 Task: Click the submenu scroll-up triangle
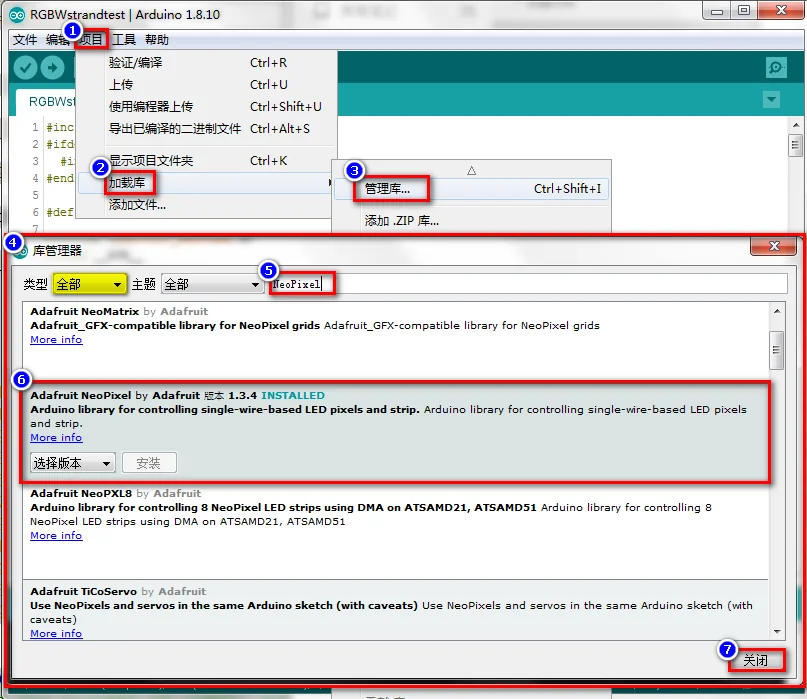471,170
